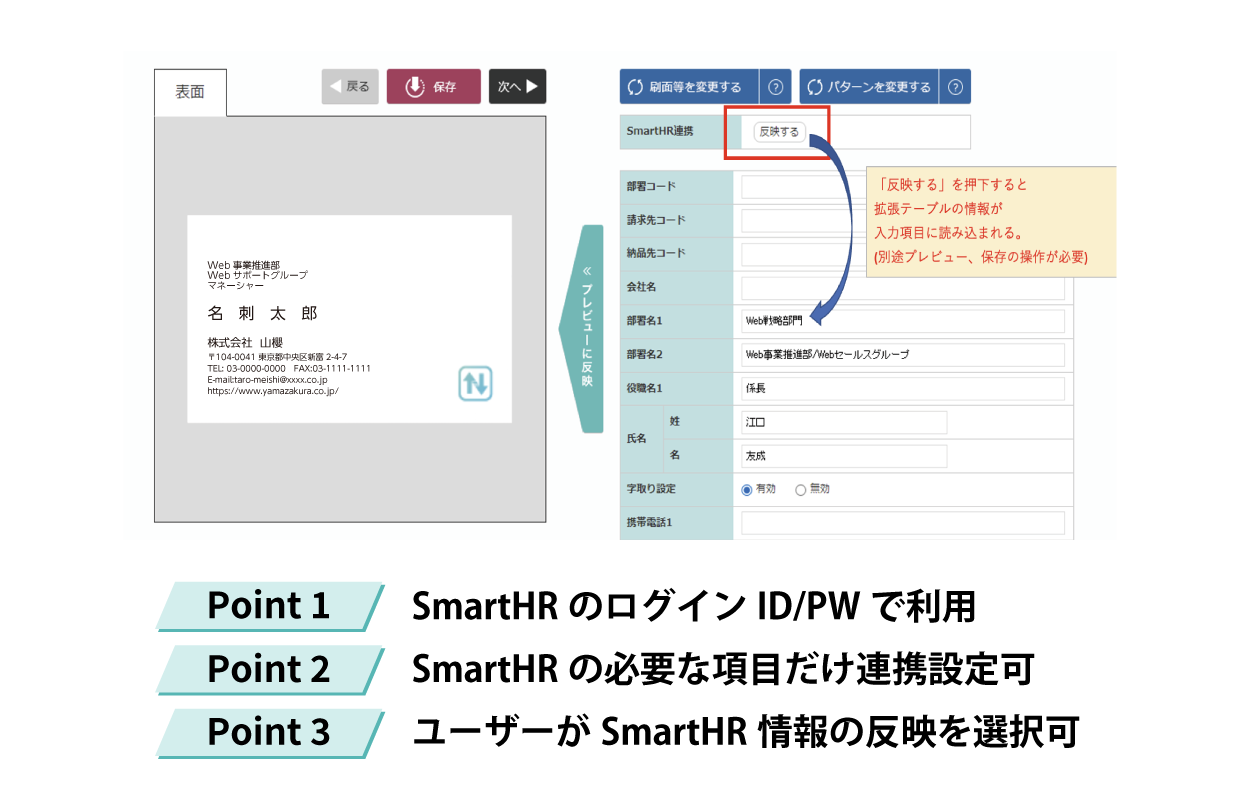This screenshot has height=800, width=1240.
Task: Select the 有効 radio option
Action: coord(746,490)
